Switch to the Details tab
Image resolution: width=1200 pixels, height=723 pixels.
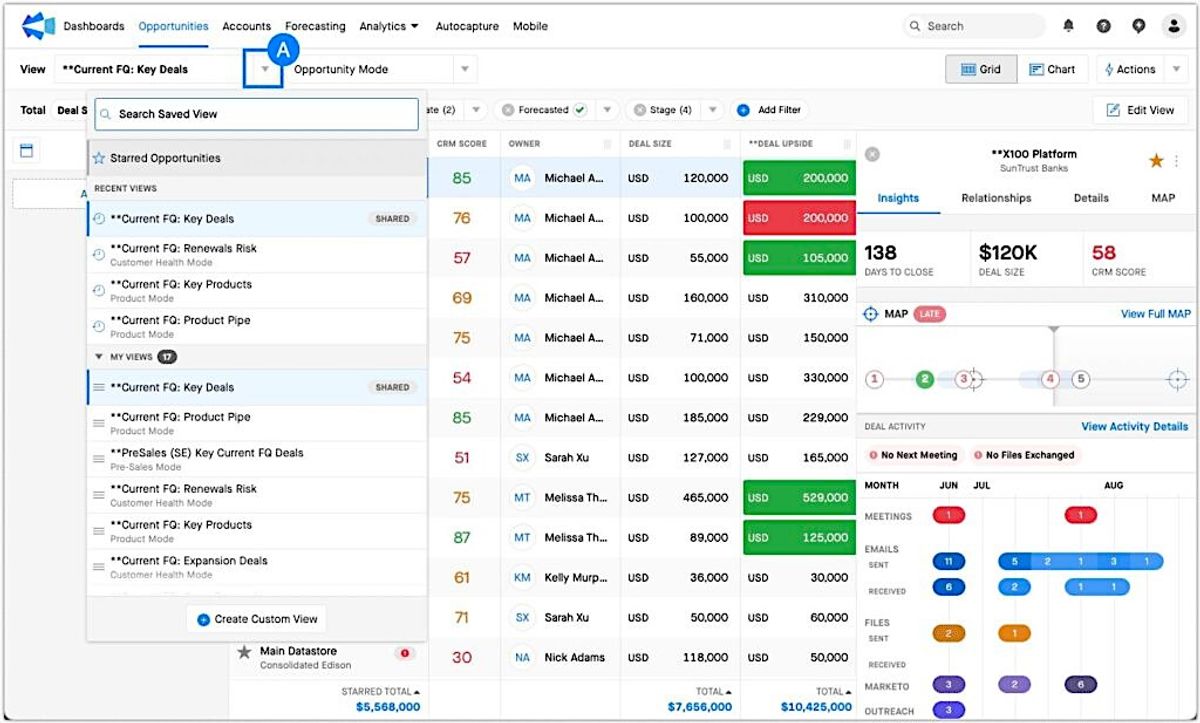(1091, 198)
